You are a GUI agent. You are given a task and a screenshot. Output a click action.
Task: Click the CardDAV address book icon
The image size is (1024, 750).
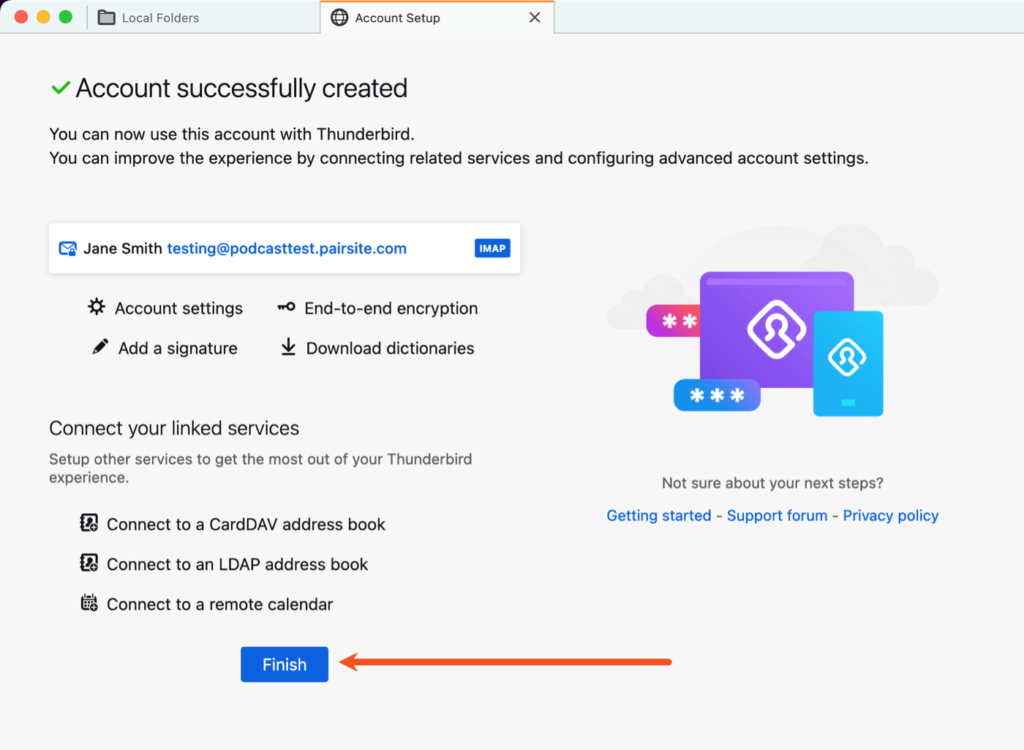pos(89,523)
